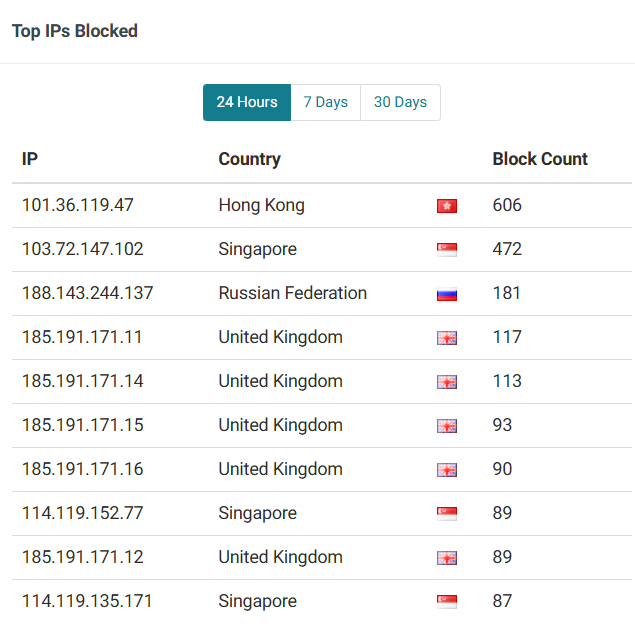Click the Hong Kong flag icon
The height and width of the screenshot is (634, 635).
point(447,206)
